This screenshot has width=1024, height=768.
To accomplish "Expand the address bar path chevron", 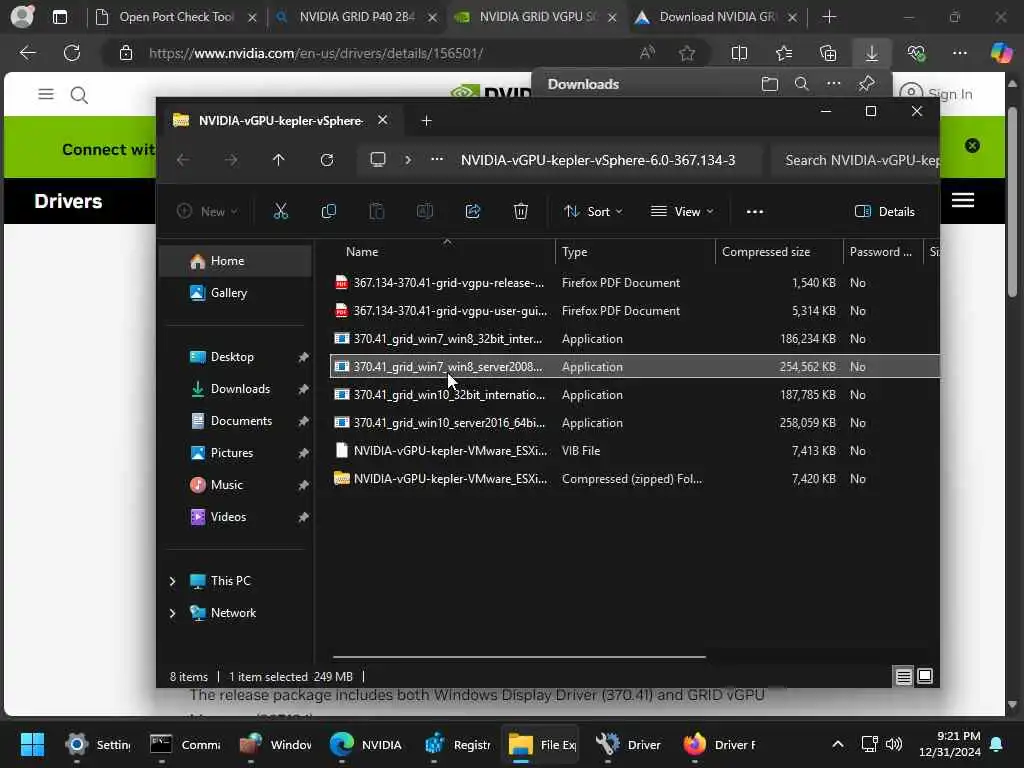I will point(408,160).
